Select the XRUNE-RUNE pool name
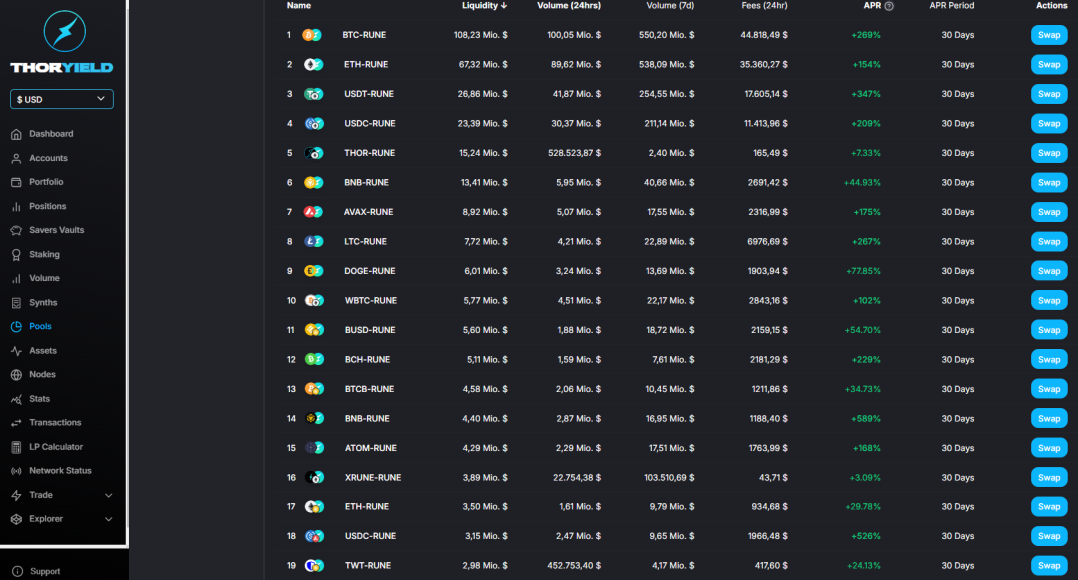Screen dimensions: 1078x580 373,478
